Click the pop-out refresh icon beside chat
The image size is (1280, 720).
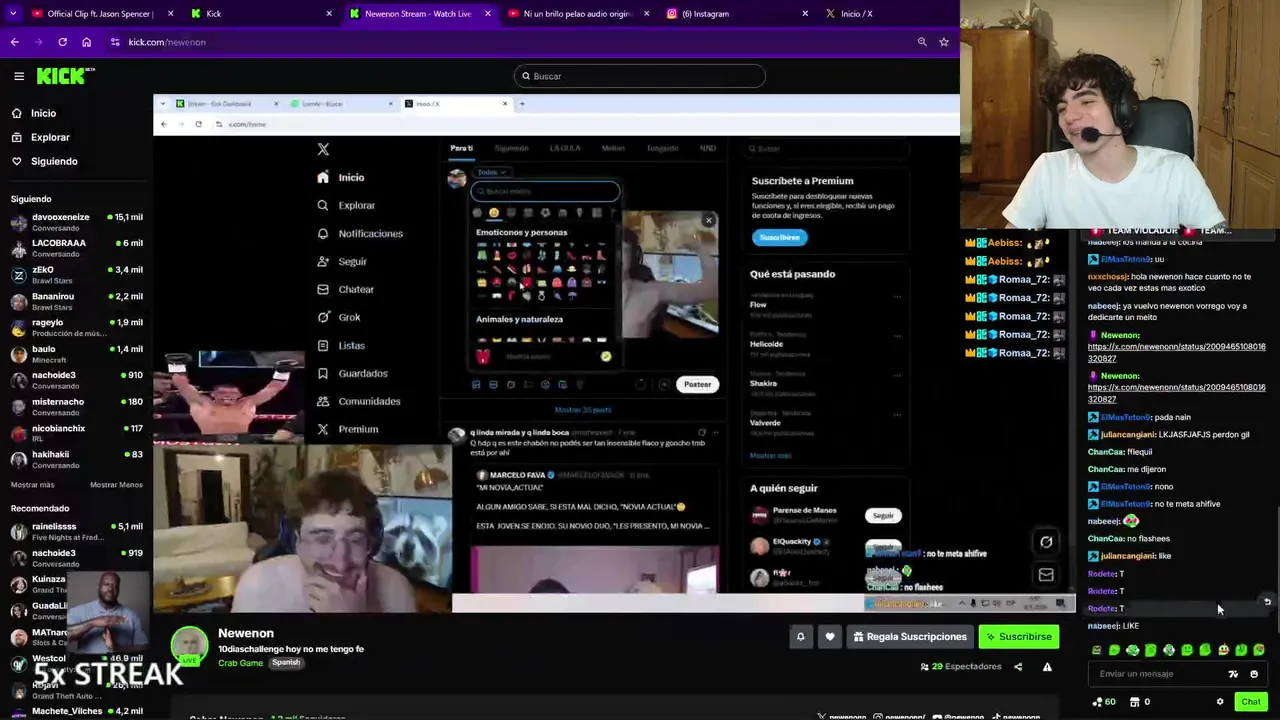pos(1046,542)
